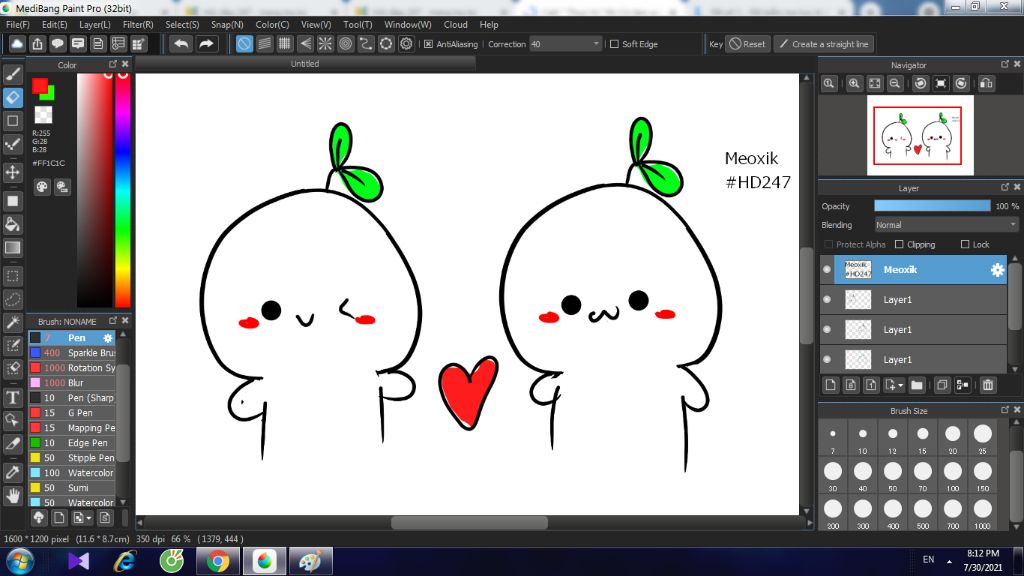Image resolution: width=1024 pixels, height=576 pixels.
Task: Enable Soft Edge checkbox
Action: (x=614, y=44)
